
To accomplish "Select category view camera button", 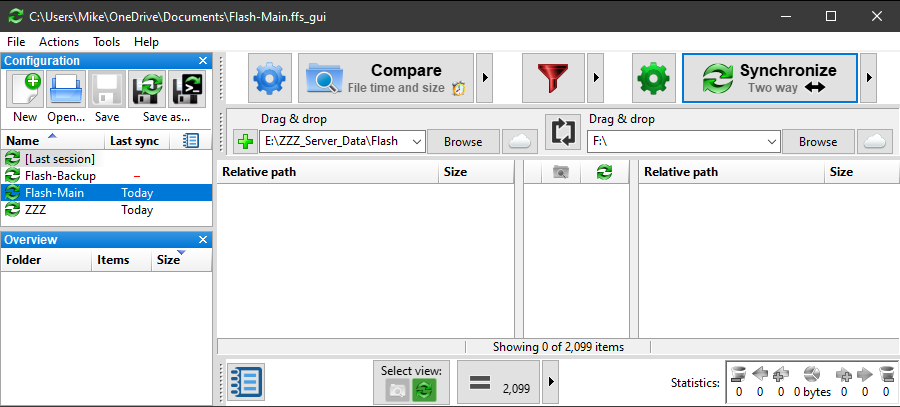I will tap(397, 390).
